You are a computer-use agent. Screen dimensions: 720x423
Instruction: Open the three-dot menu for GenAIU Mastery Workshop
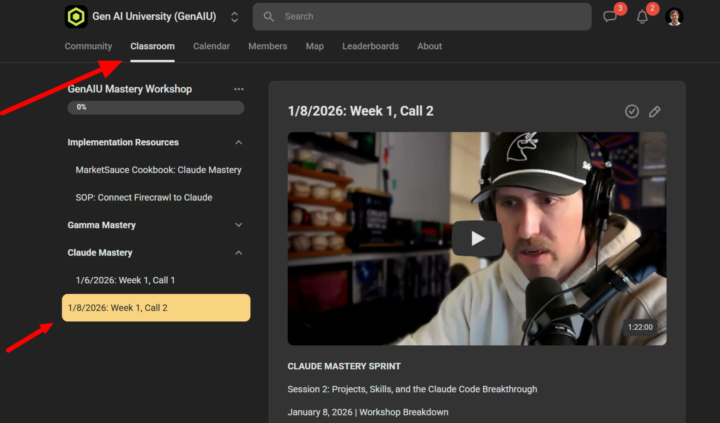point(239,89)
